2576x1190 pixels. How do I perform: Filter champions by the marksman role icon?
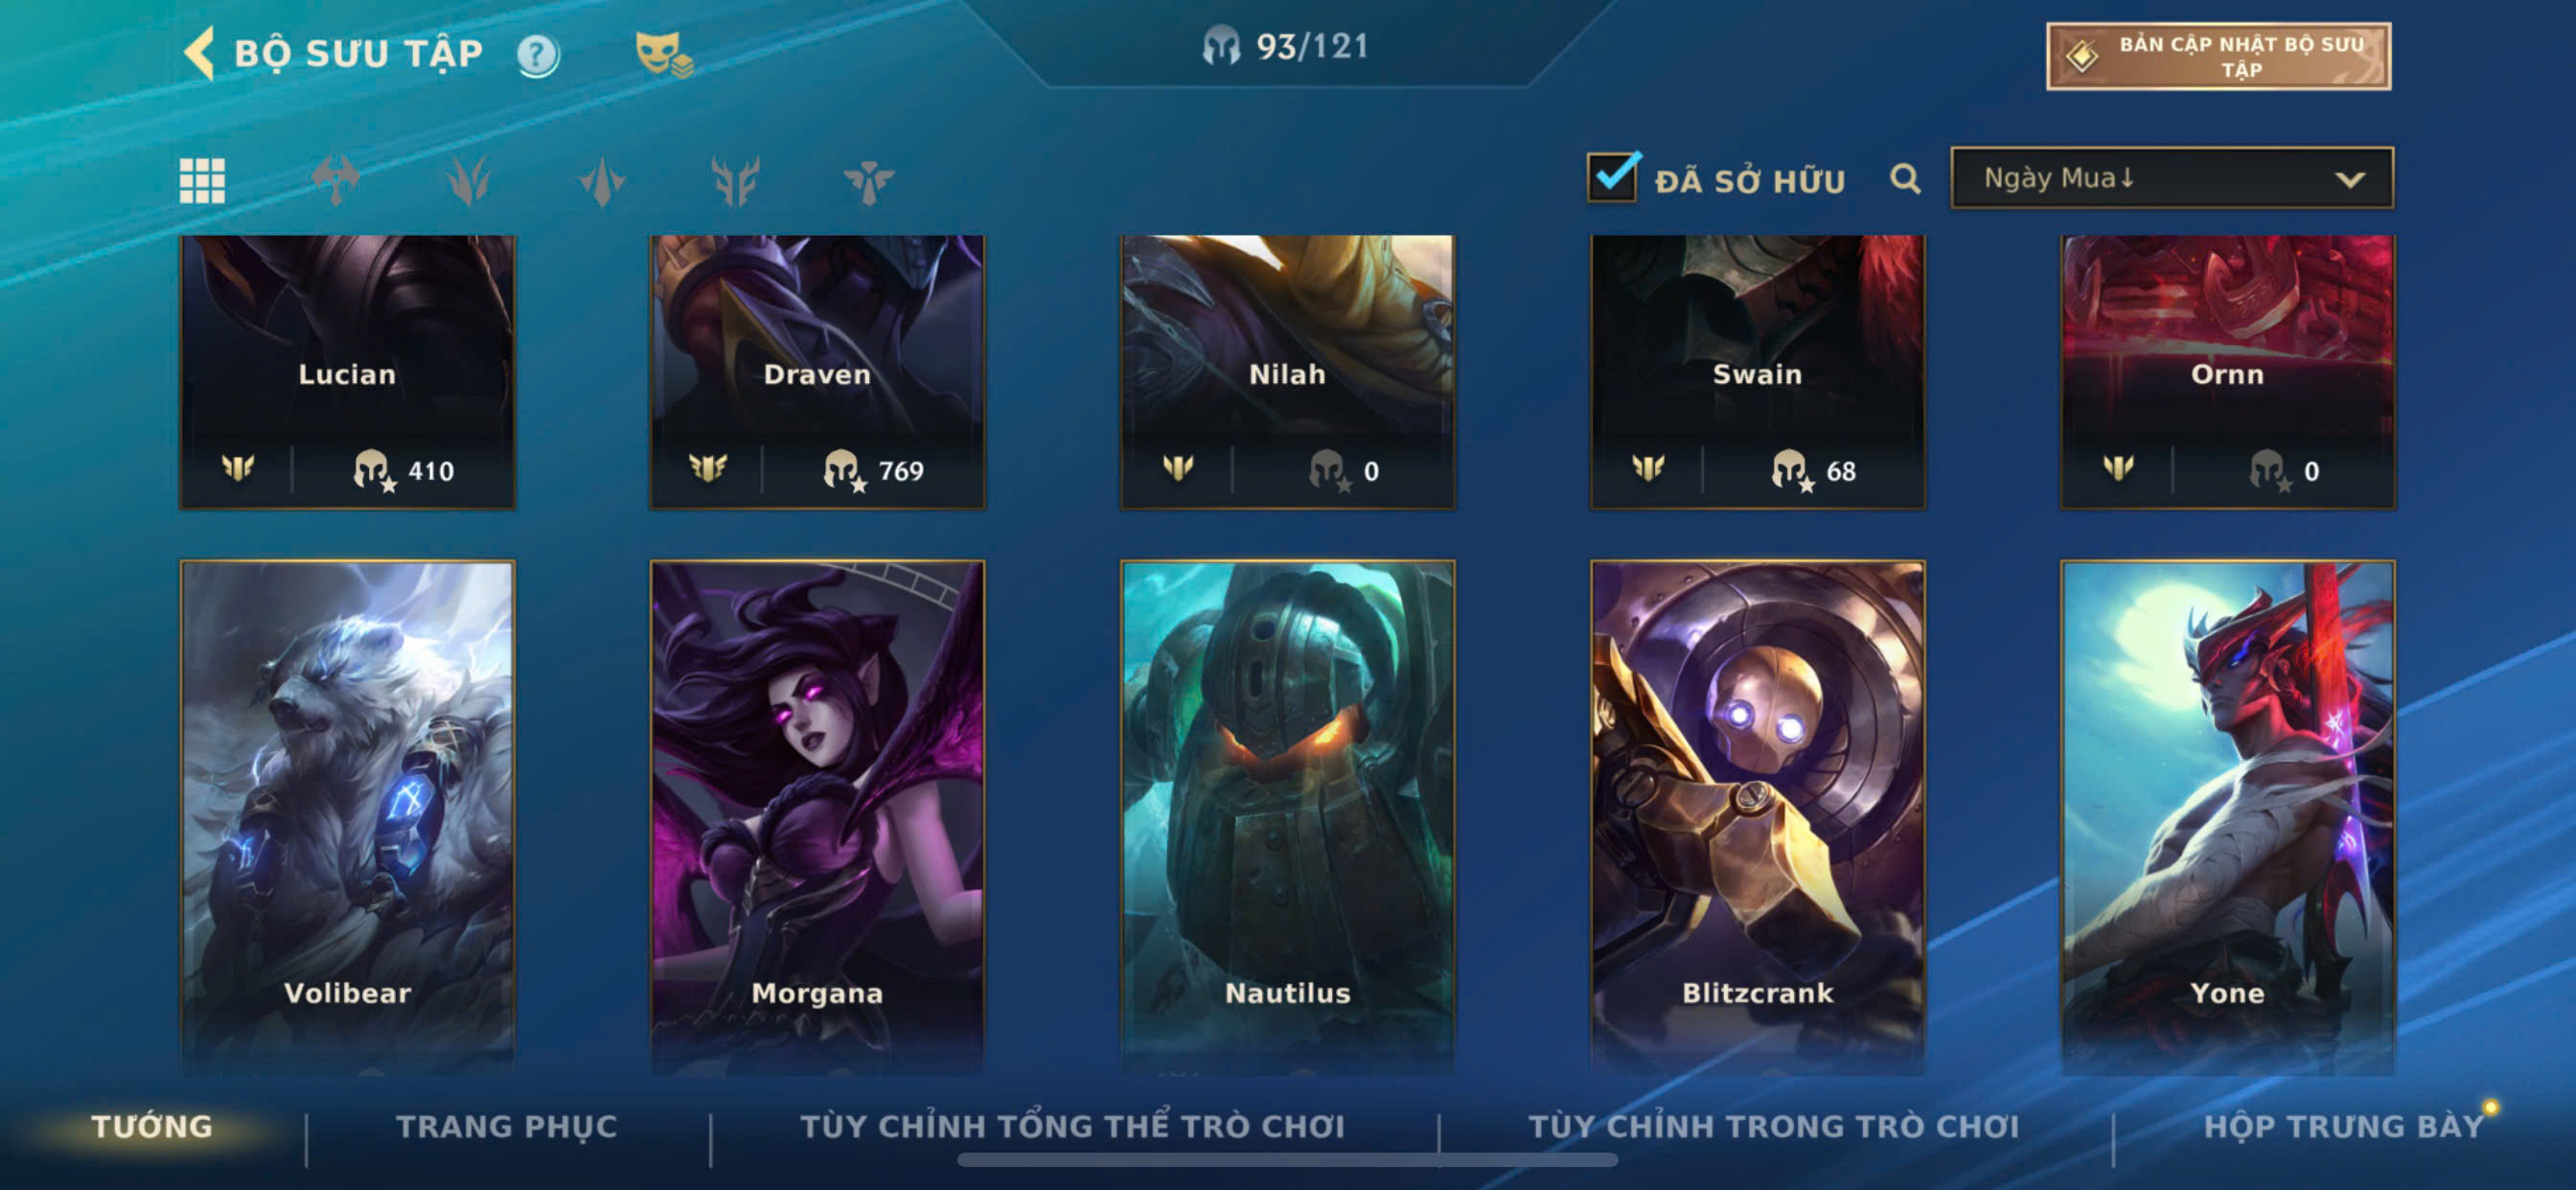[x=735, y=181]
